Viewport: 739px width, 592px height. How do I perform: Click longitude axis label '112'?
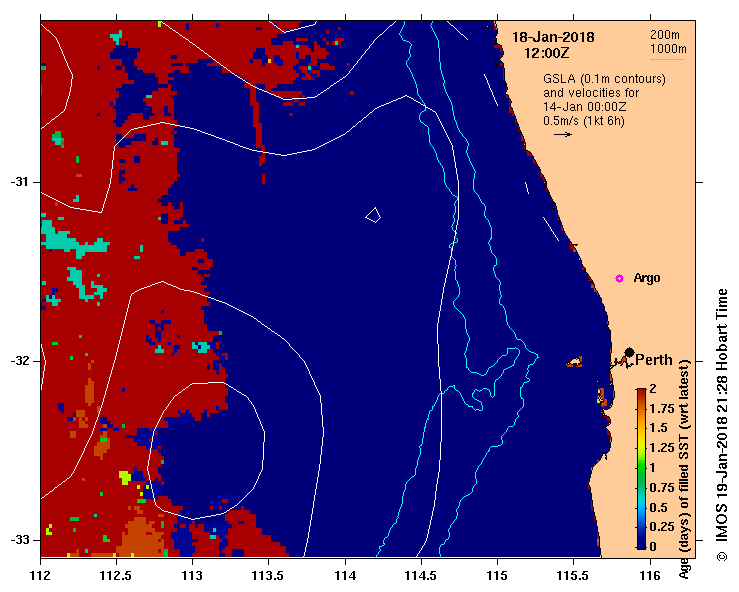[x=41, y=576]
